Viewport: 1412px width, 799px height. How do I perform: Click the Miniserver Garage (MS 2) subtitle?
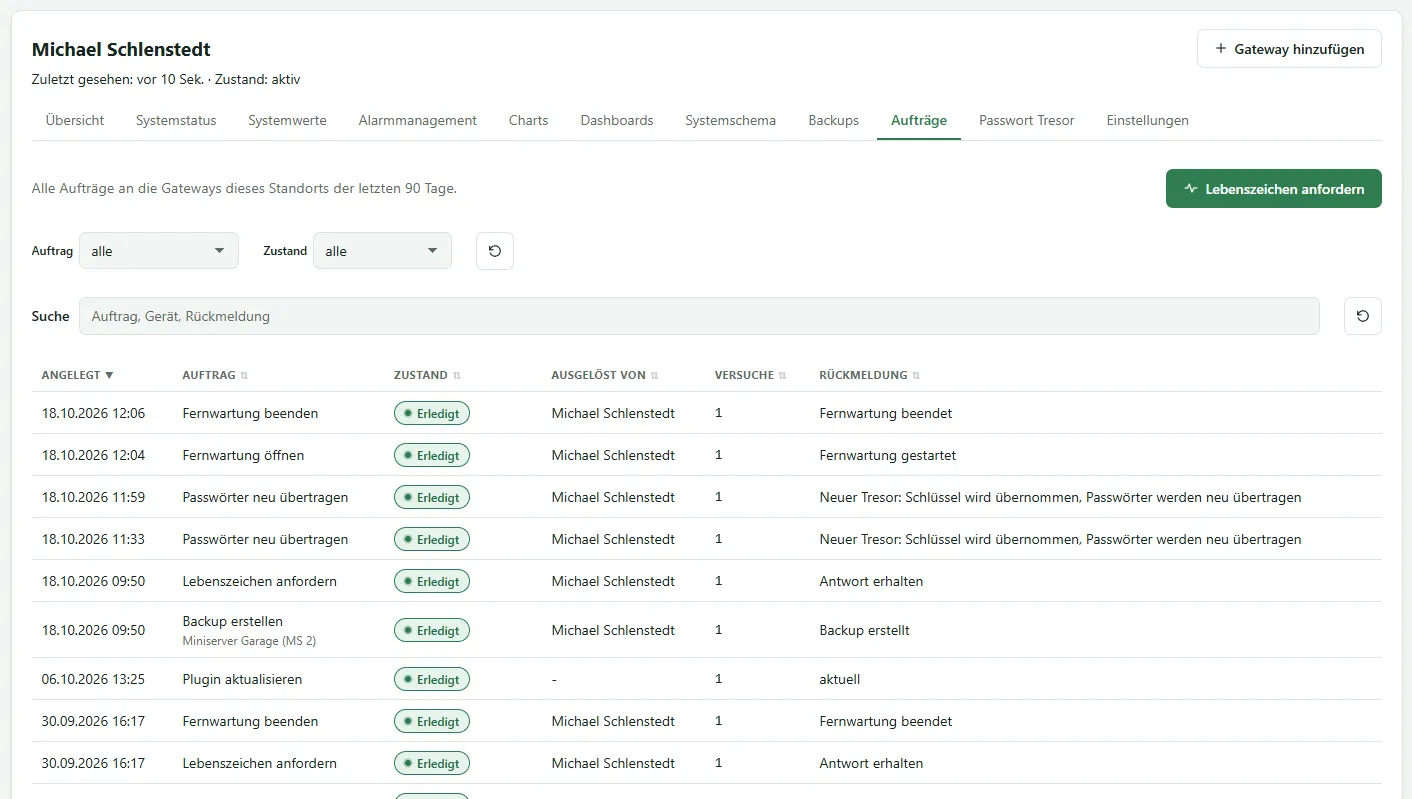249,641
